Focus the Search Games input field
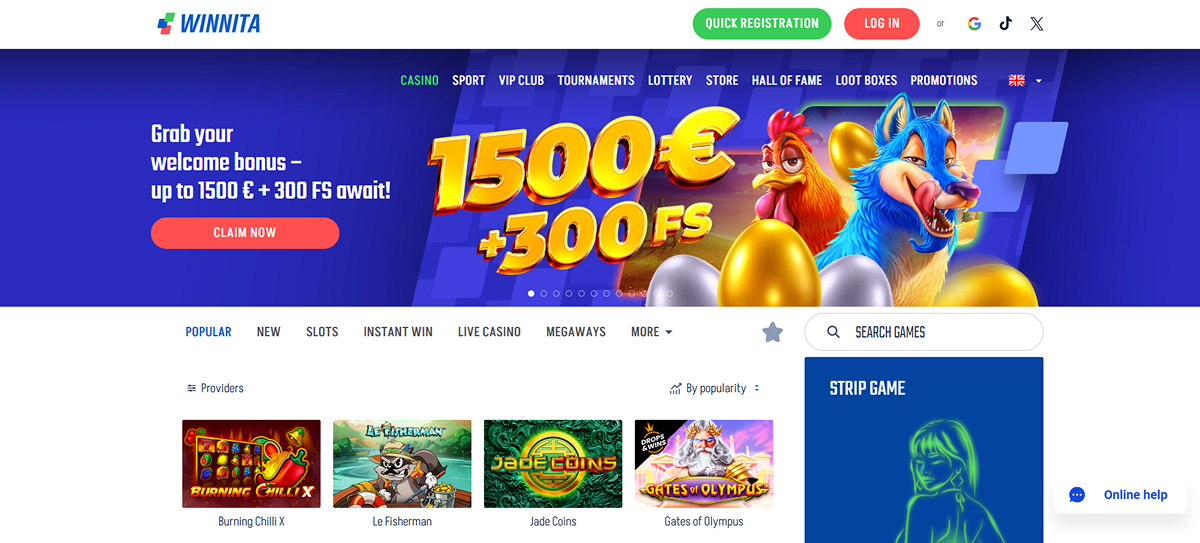 924,332
